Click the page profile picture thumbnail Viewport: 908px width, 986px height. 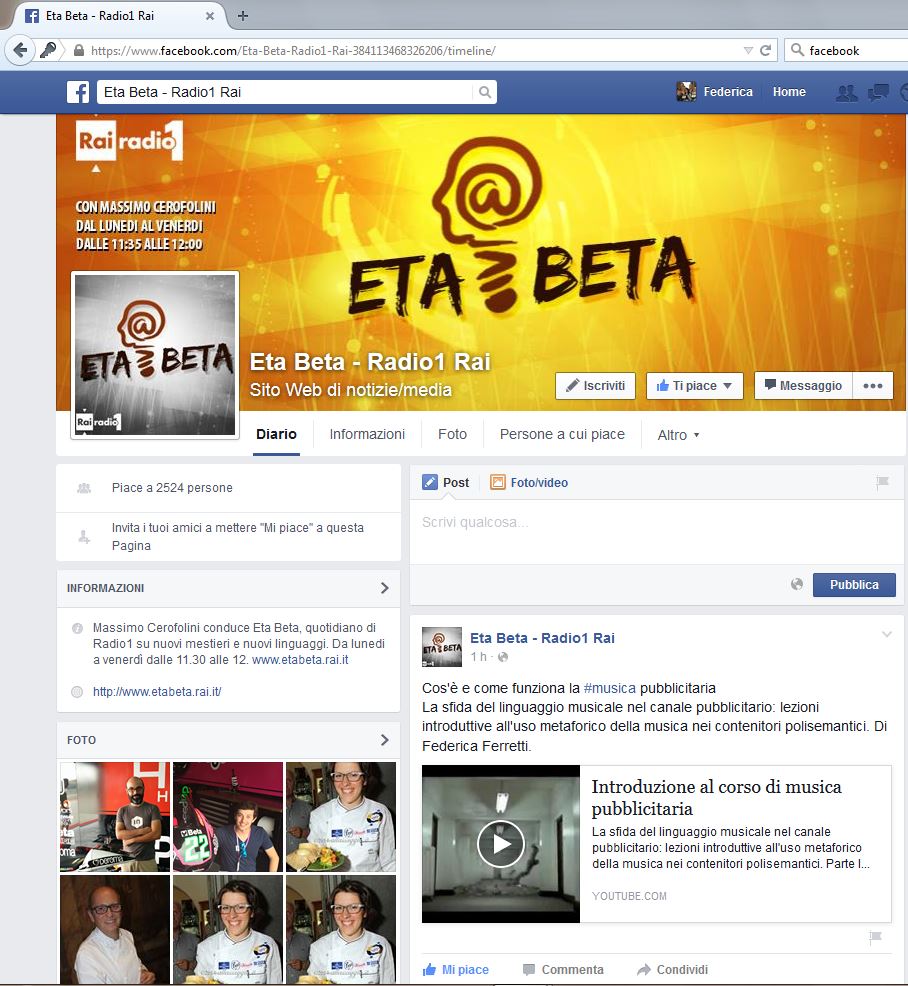[155, 355]
